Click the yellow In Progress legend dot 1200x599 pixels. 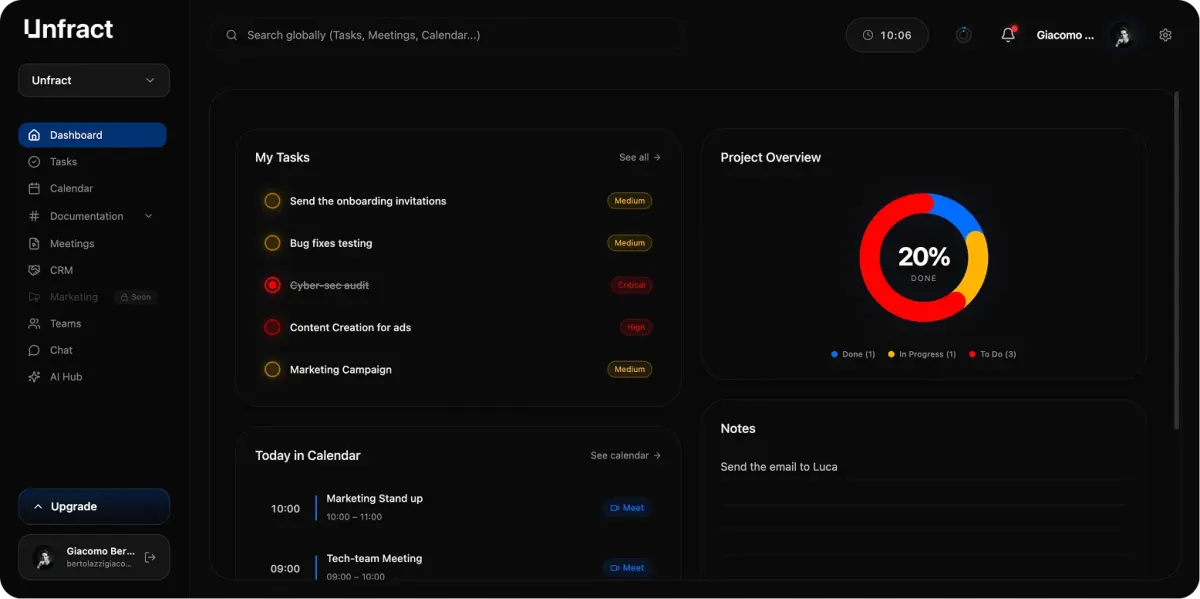891,354
